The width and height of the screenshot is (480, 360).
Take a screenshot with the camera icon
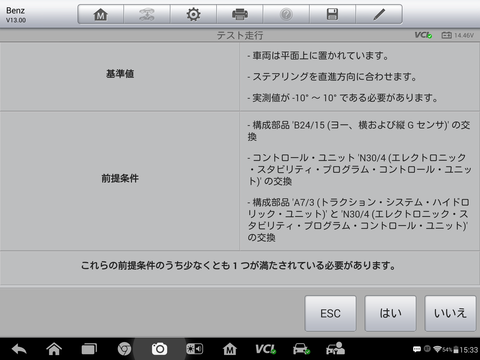(x=159, y=349)
